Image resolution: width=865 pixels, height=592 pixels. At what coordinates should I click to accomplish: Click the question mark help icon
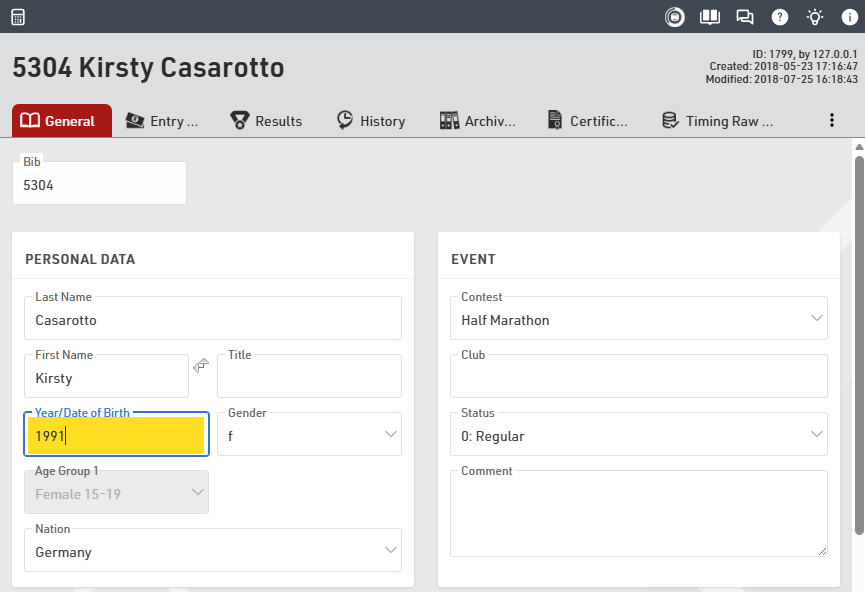tap(780, 17)
